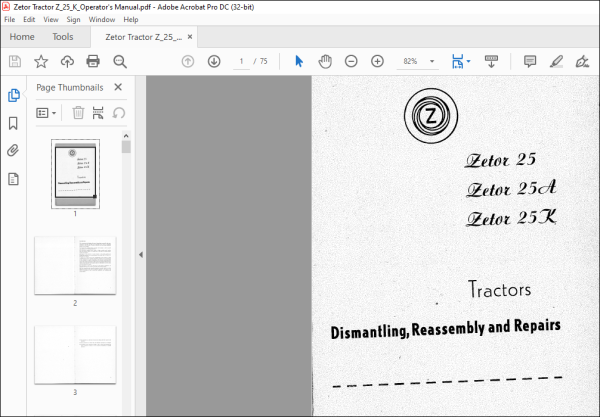Select the Highlight text pen
Viewport: 600px width, 417px height.
tap(556, 61)
